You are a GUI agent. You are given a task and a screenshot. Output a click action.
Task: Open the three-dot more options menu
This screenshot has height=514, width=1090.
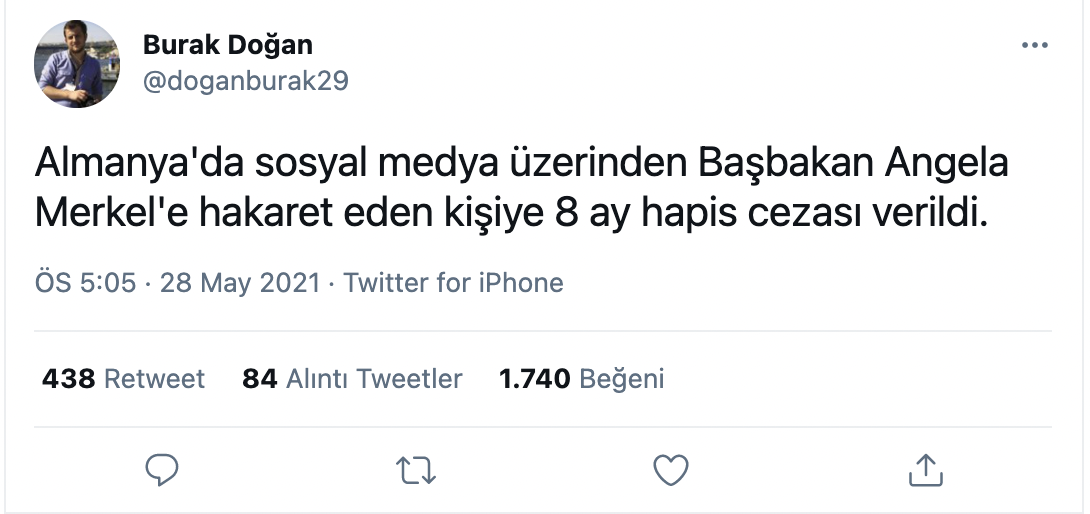tap(1034, 46)
